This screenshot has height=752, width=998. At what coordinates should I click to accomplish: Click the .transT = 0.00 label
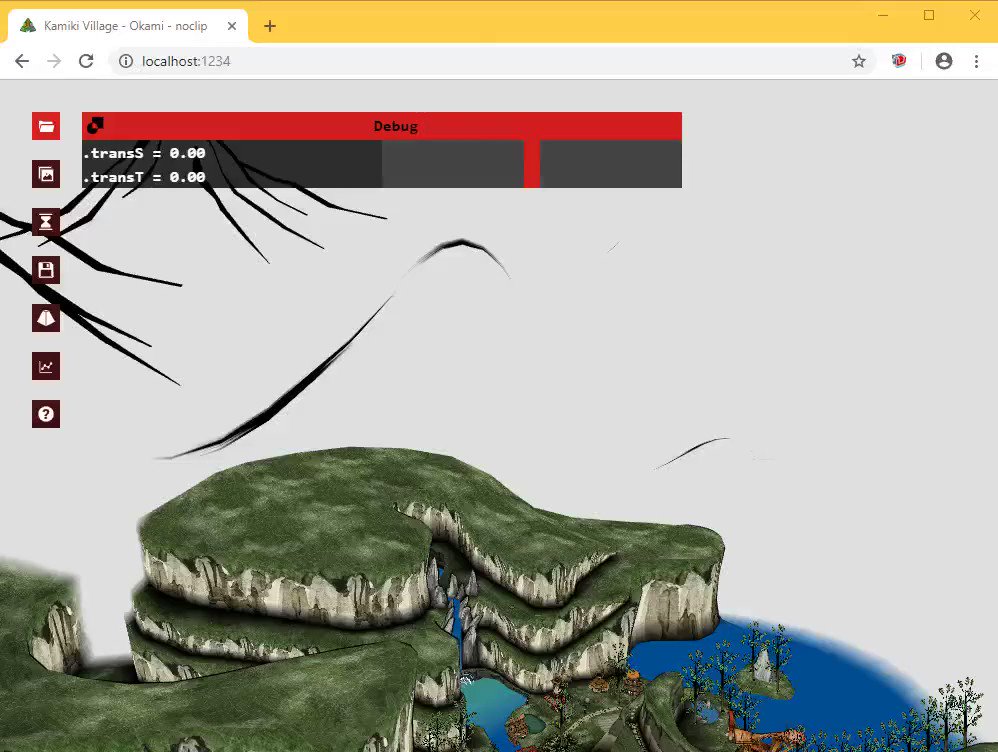point(145,177)
